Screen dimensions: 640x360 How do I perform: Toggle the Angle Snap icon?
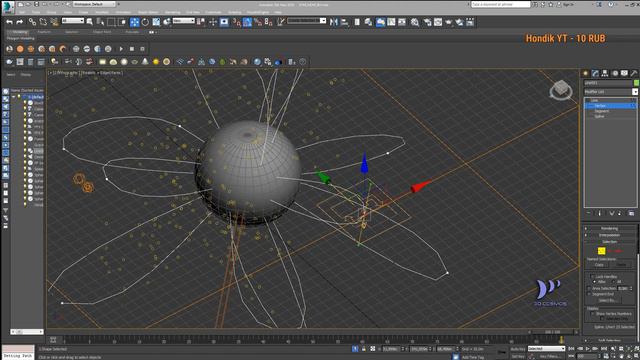247,22
